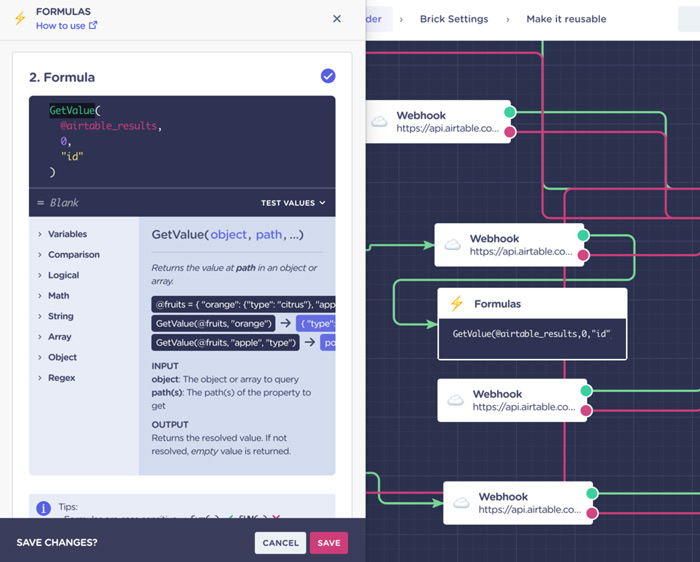700x562 pixels.
Task: Click the cloud icon of the topmost Webhook brick
Action: [x=379, y=121]
